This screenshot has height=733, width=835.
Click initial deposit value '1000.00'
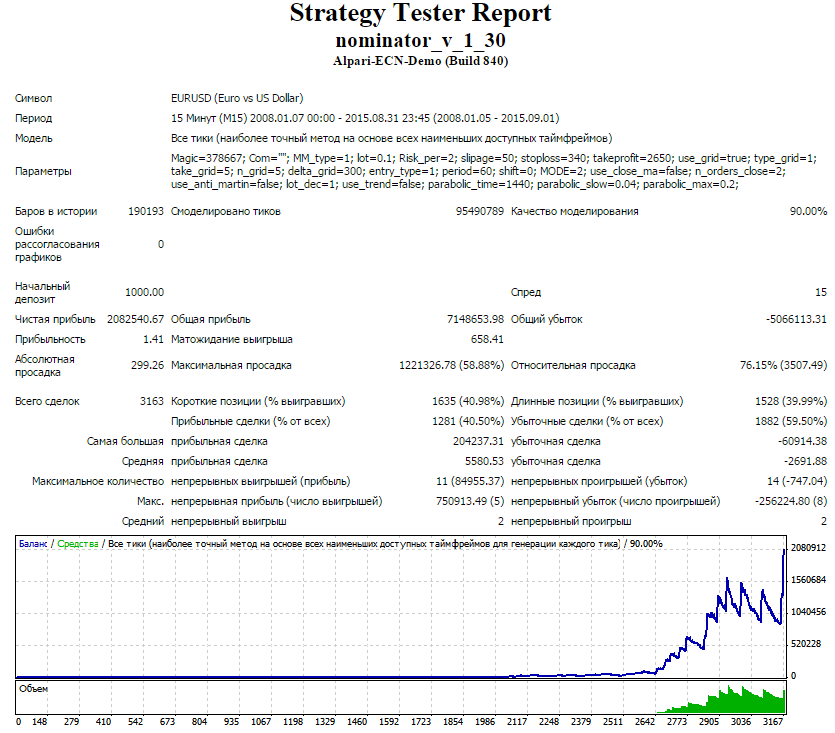point(144,292)
